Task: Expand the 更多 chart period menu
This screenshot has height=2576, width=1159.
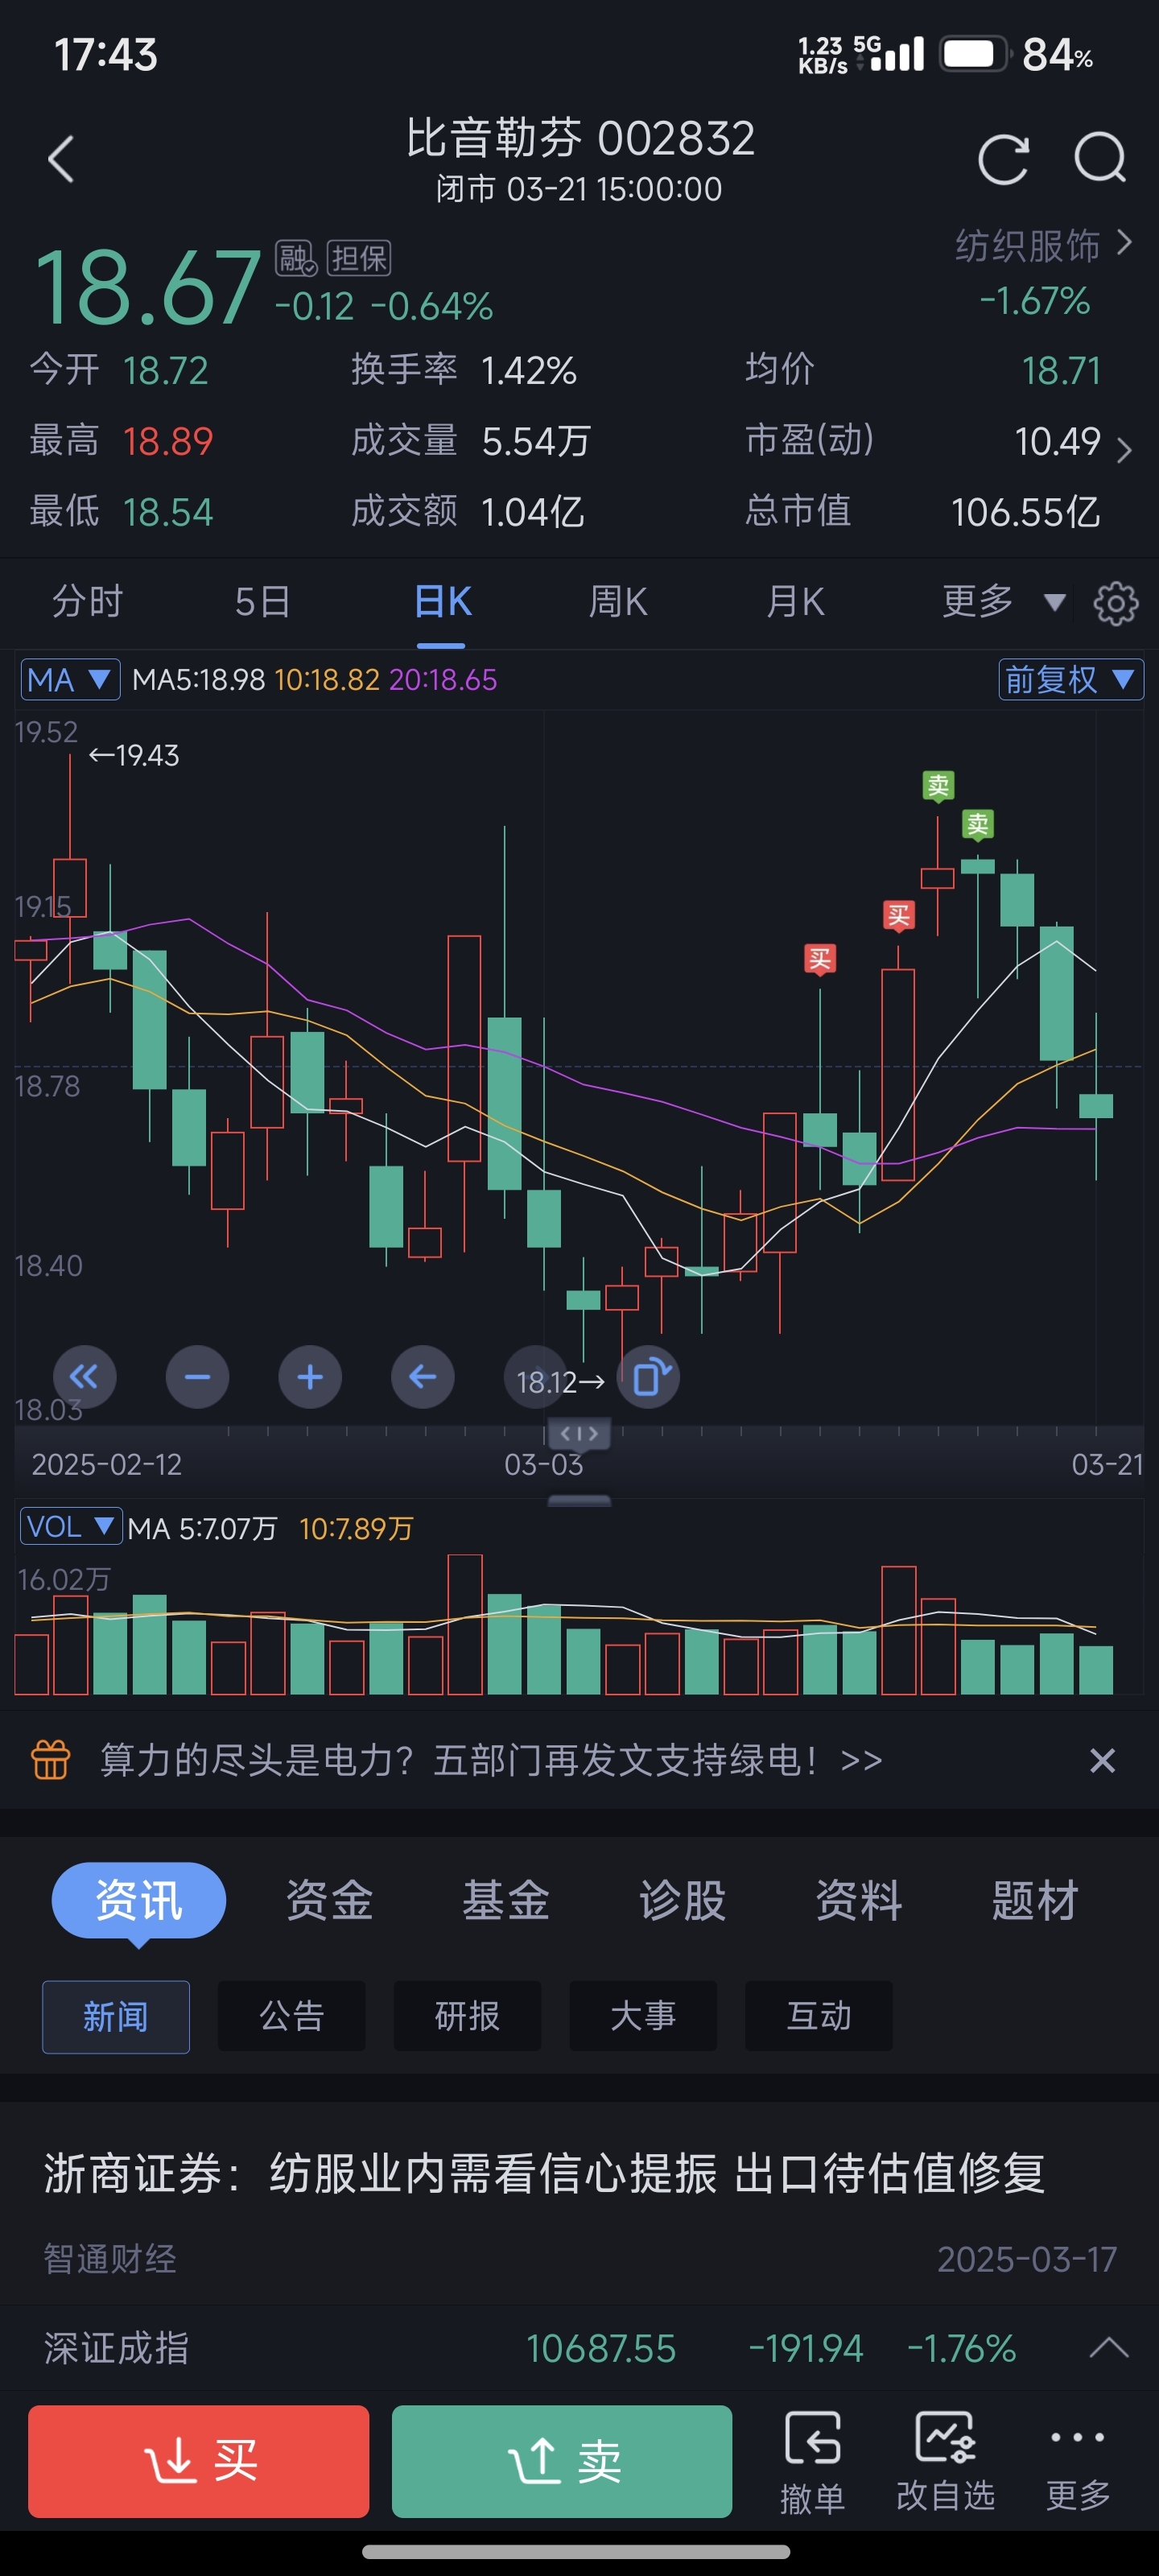Action: click(x=1003, y=602)
